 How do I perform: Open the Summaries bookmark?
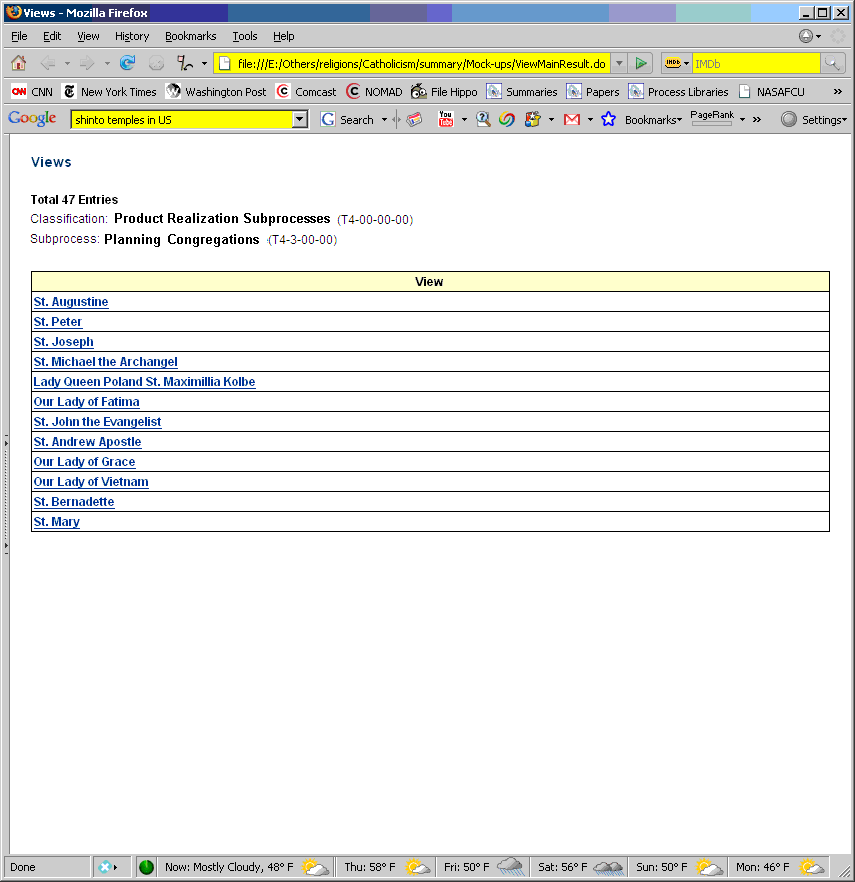coord(521,92)
